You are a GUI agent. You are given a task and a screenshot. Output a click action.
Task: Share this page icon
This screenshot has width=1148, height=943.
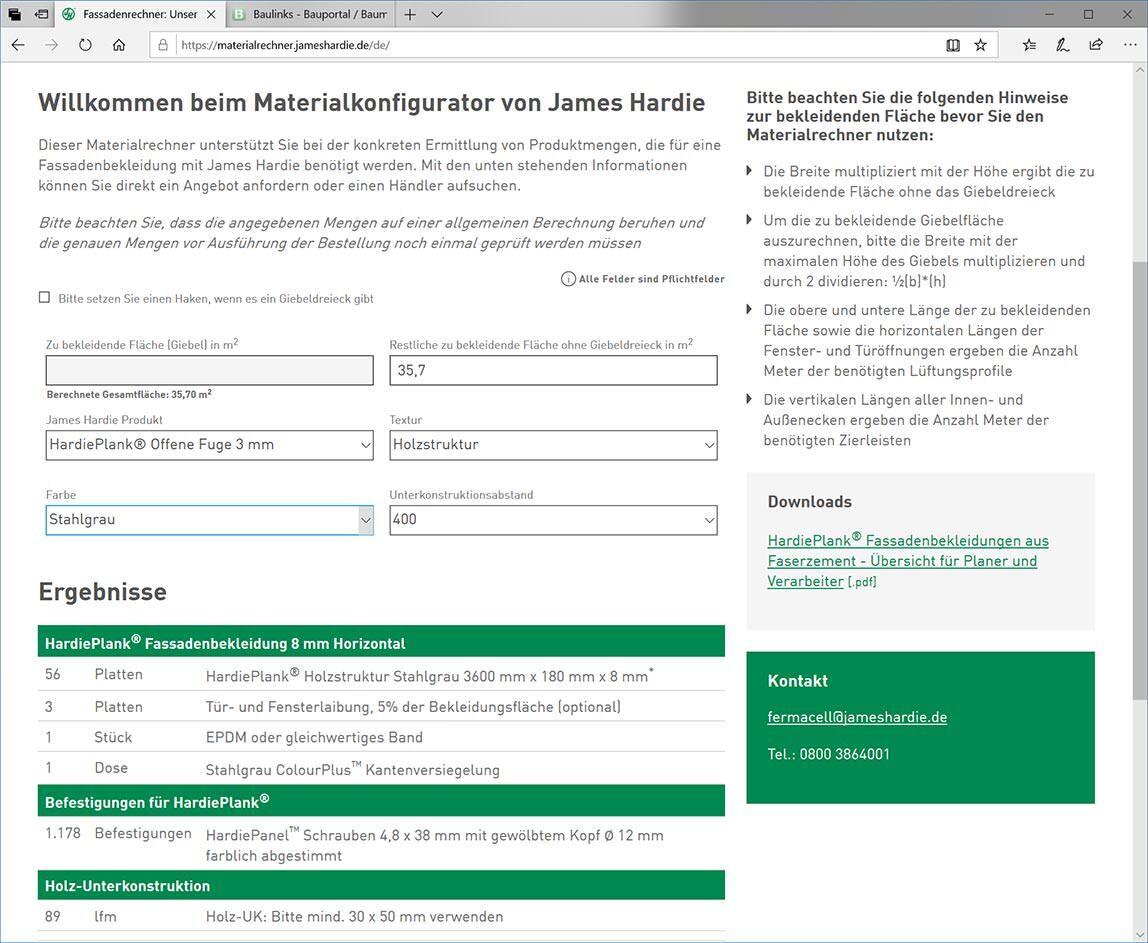click(1096, 45)
